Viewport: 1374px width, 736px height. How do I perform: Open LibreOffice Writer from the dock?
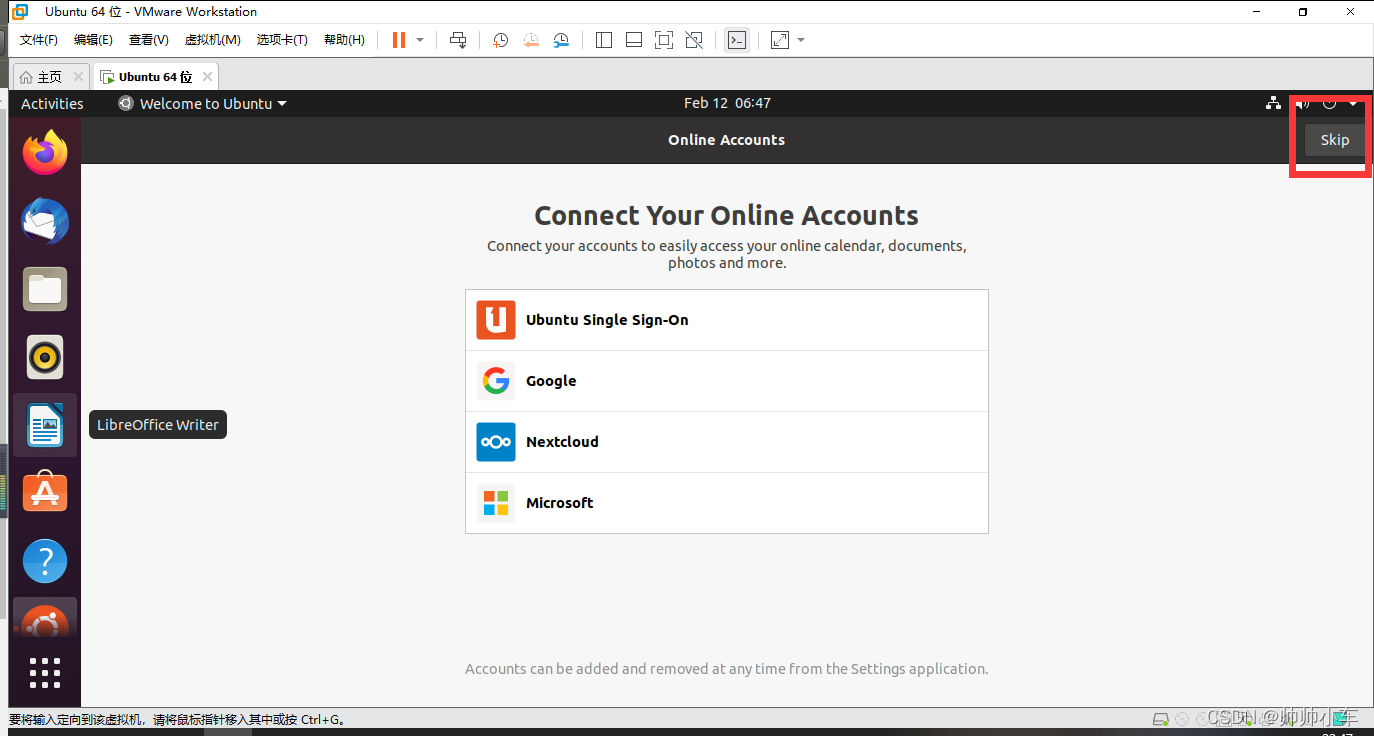point(45,425)
